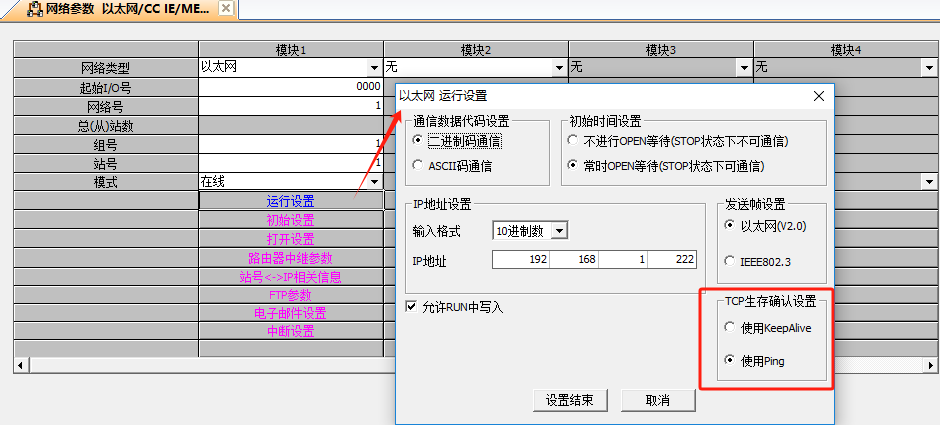Click IP address first octet 192

[521, 260]
